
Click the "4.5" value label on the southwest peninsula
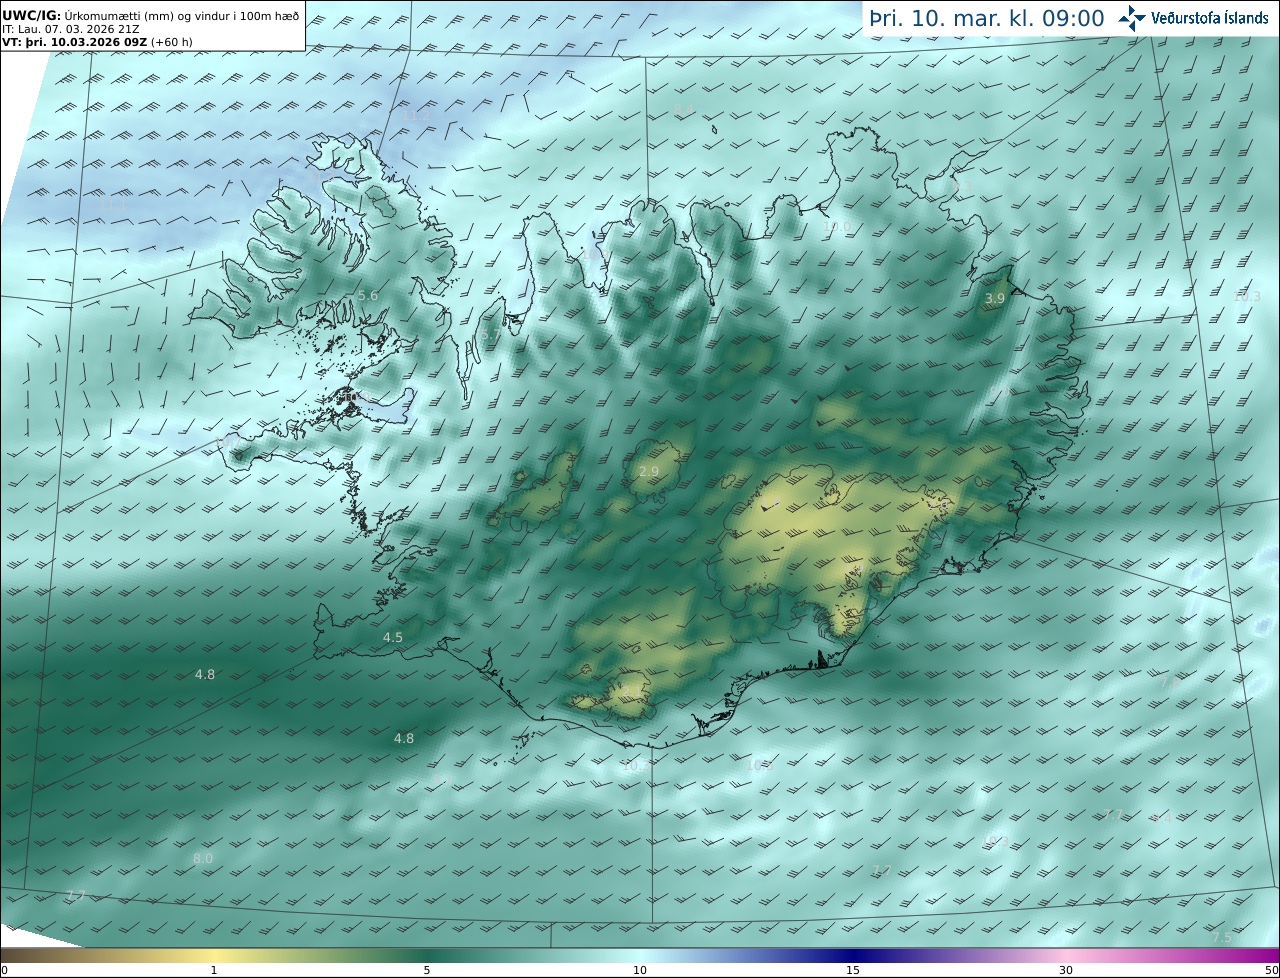(393, 638)
